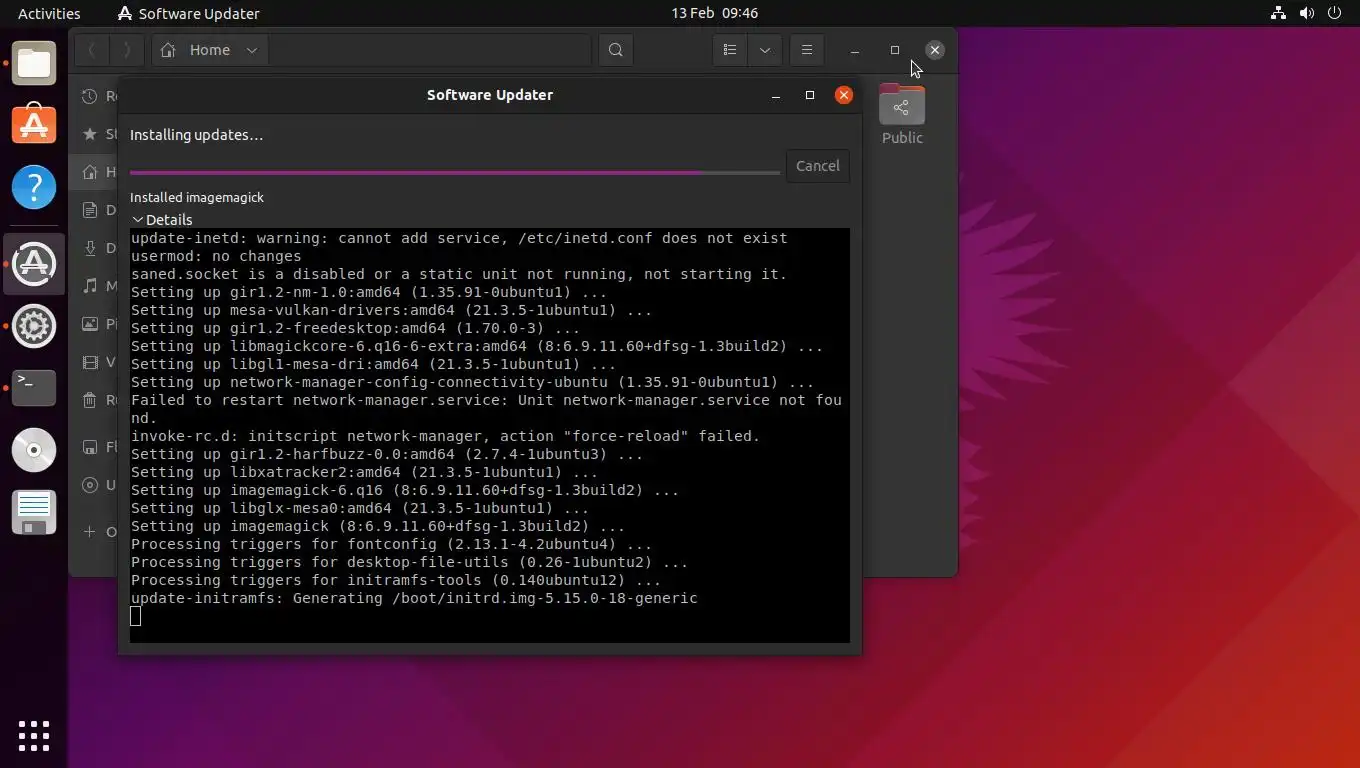Click 'usermod: no changes' terminal line
1360x768 pixels.
coord(216,256)
